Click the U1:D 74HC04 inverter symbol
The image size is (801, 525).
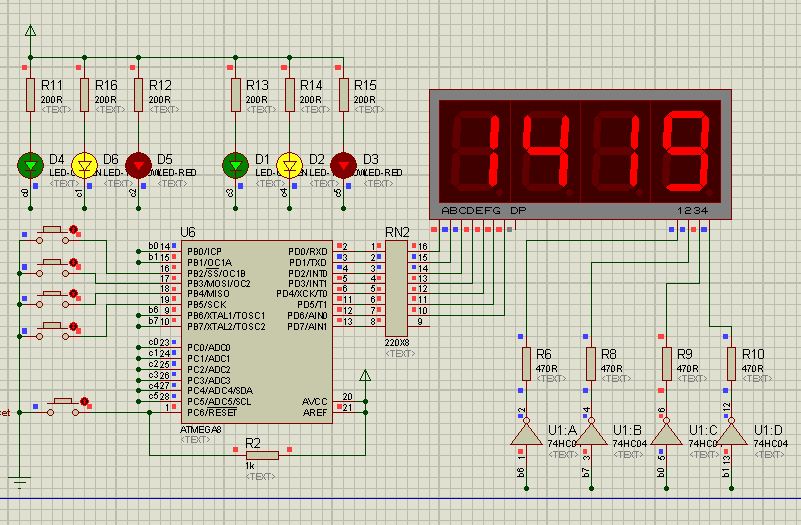tap(731, 434)
